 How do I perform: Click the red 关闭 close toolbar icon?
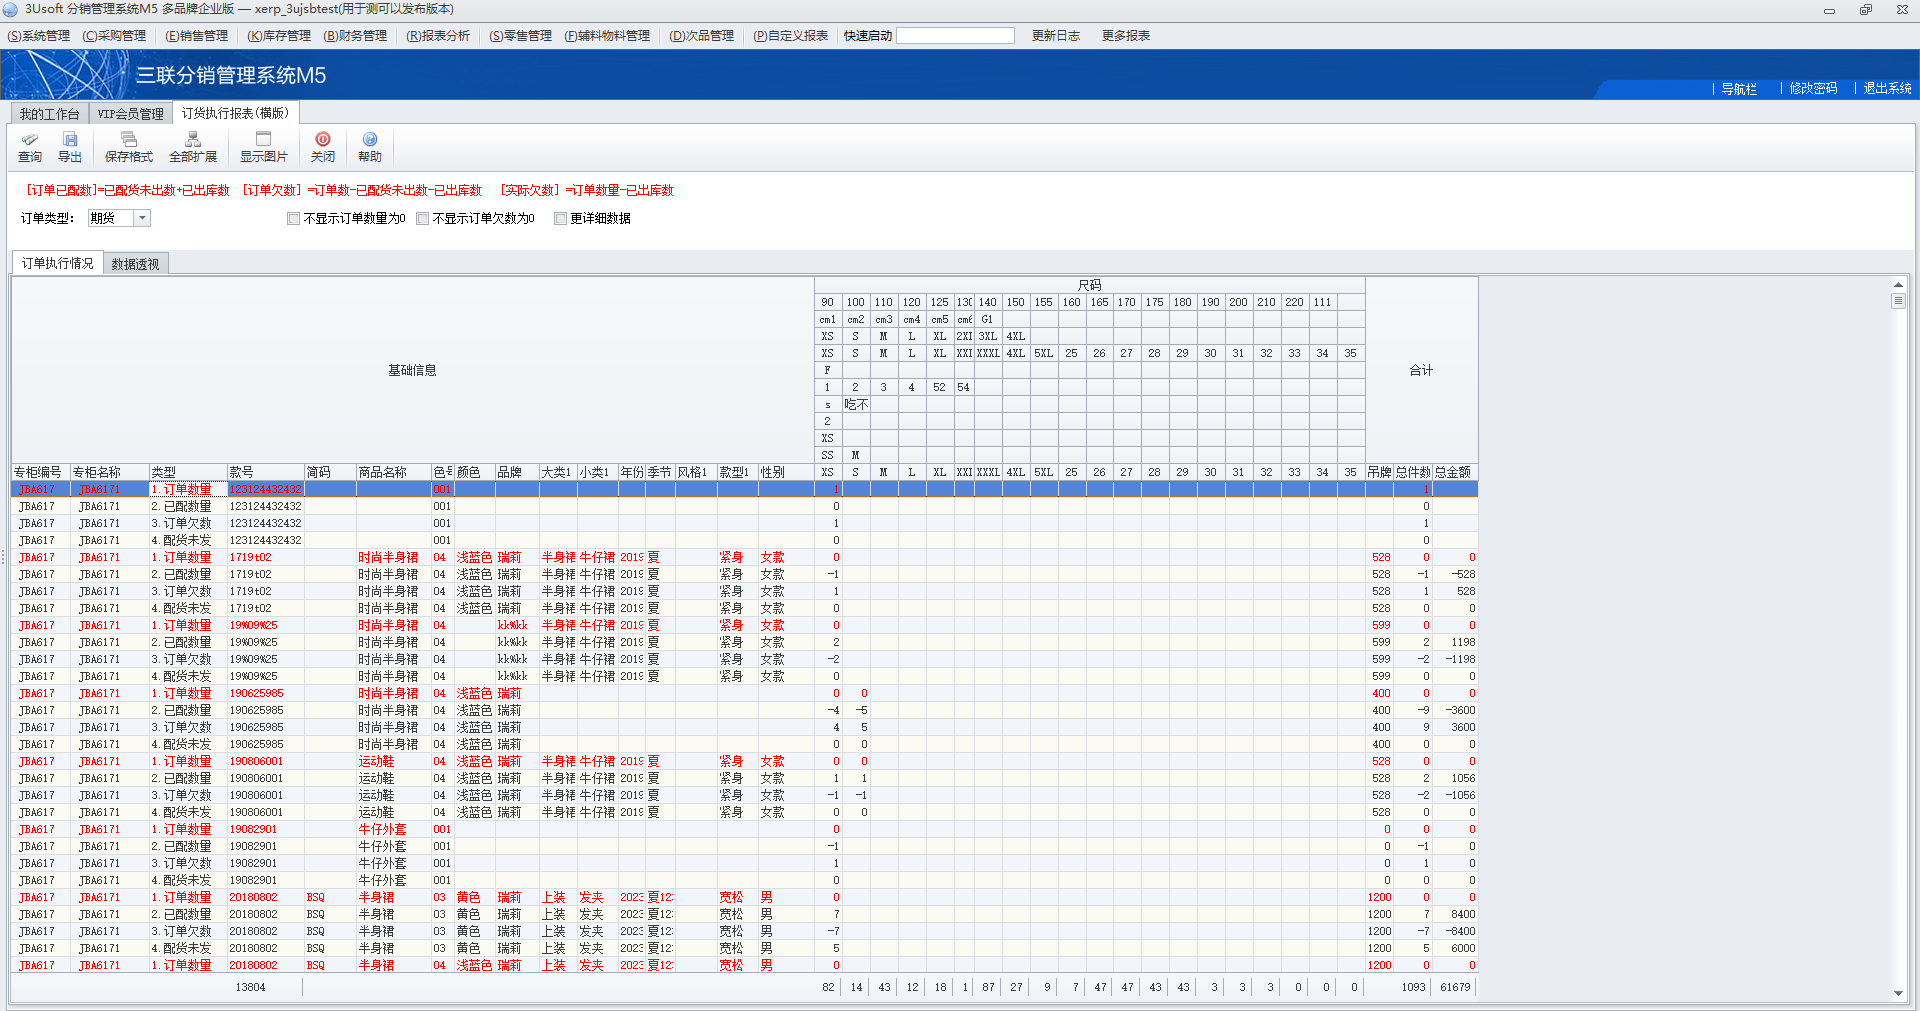pos(323,146)
